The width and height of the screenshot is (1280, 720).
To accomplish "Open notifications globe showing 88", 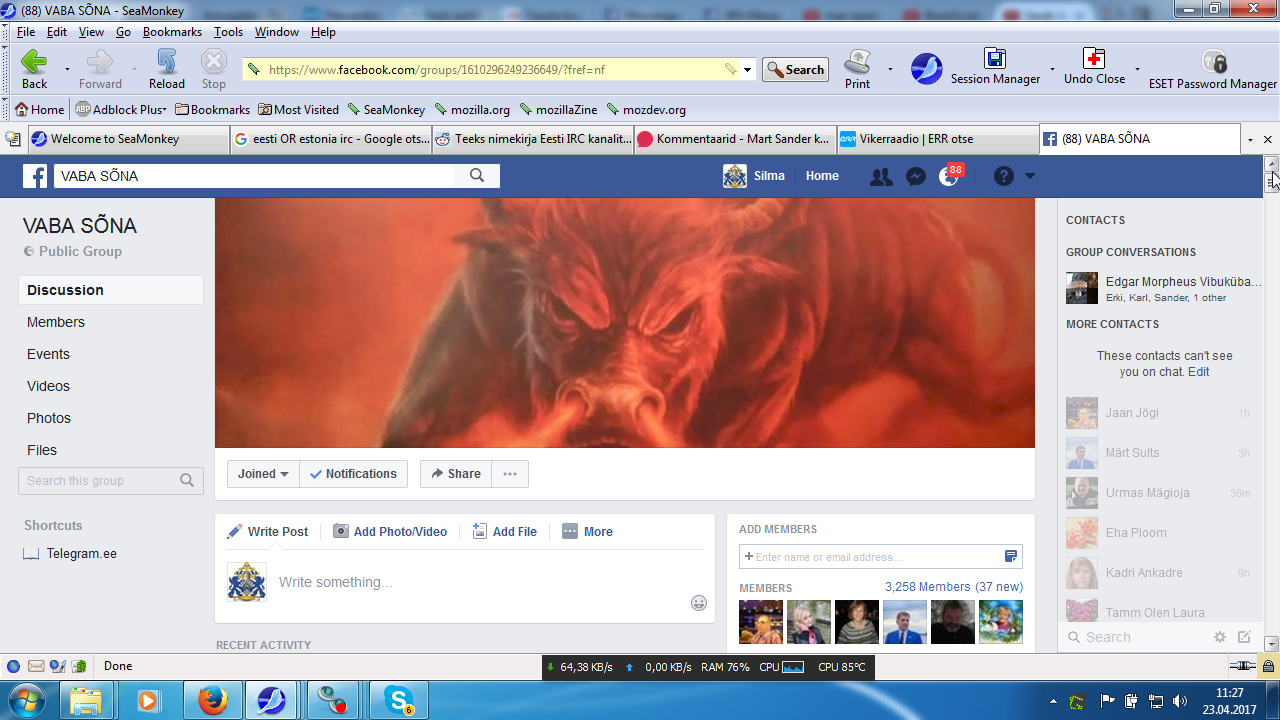I will coord(949,177).
